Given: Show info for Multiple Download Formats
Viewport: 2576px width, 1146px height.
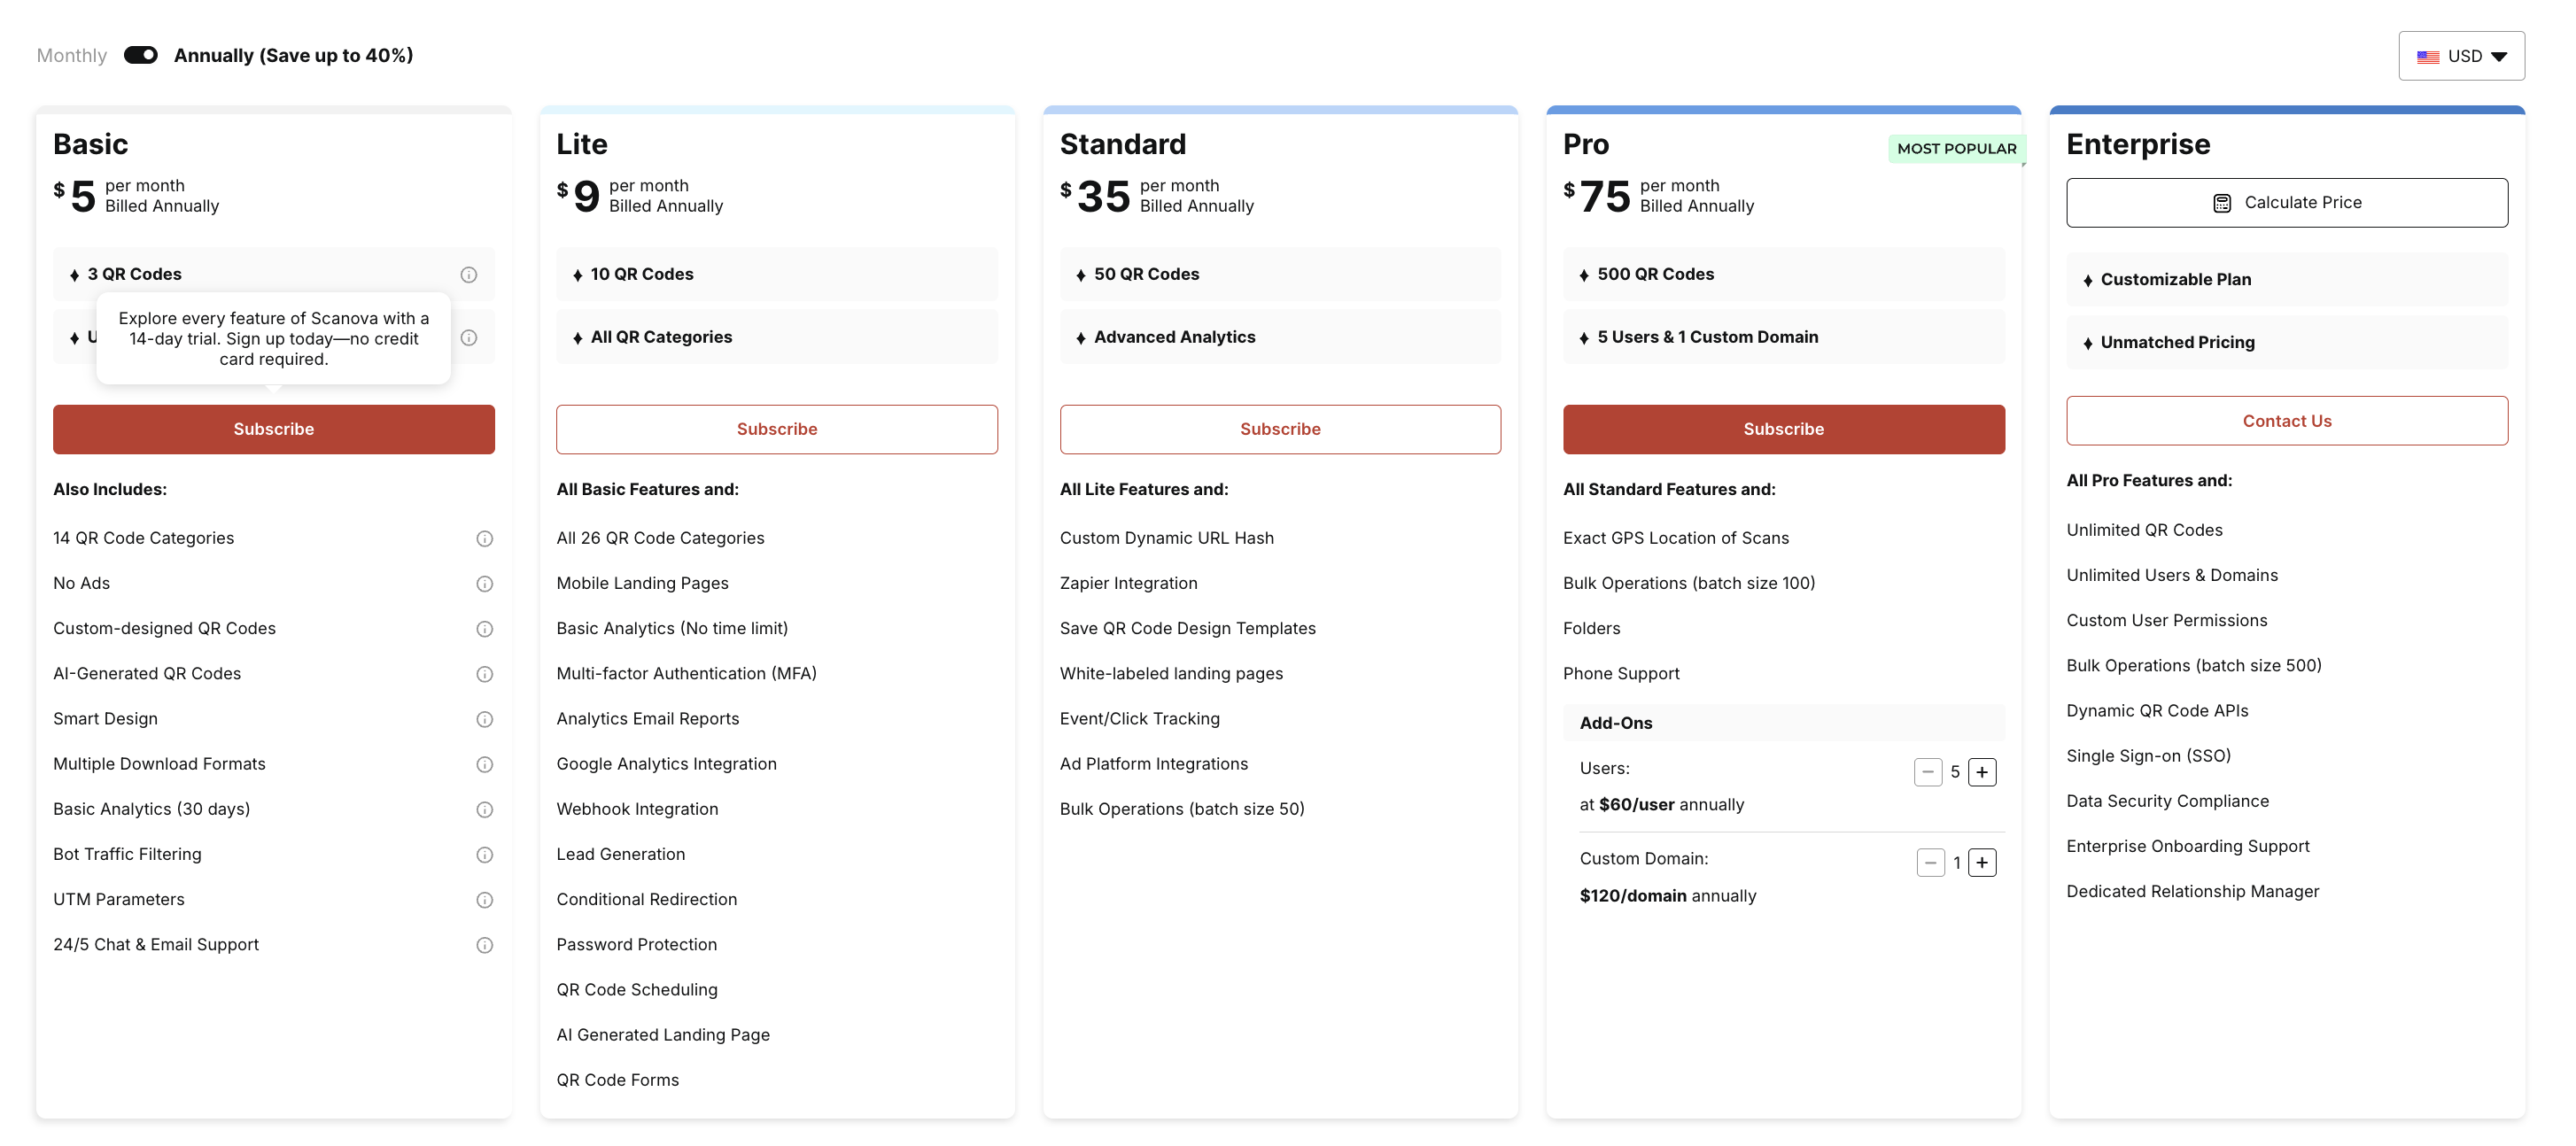Looking at the screenshot, I should (485, 764).
